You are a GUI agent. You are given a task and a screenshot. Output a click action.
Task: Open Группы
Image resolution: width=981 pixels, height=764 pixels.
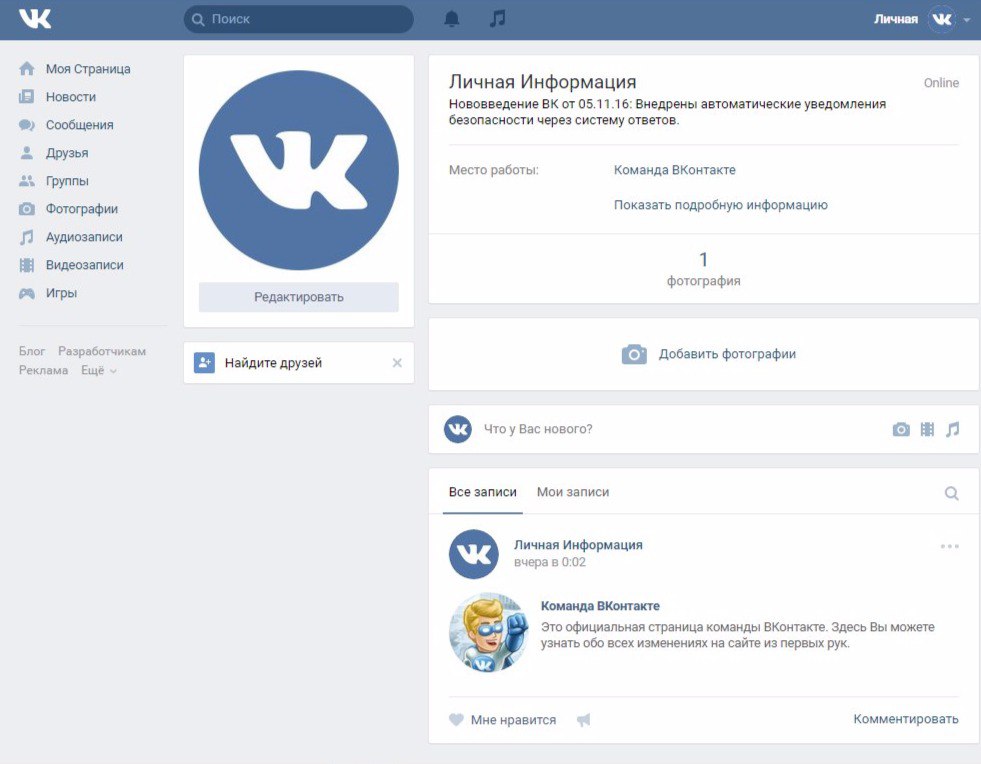click(x=67, y=181)
